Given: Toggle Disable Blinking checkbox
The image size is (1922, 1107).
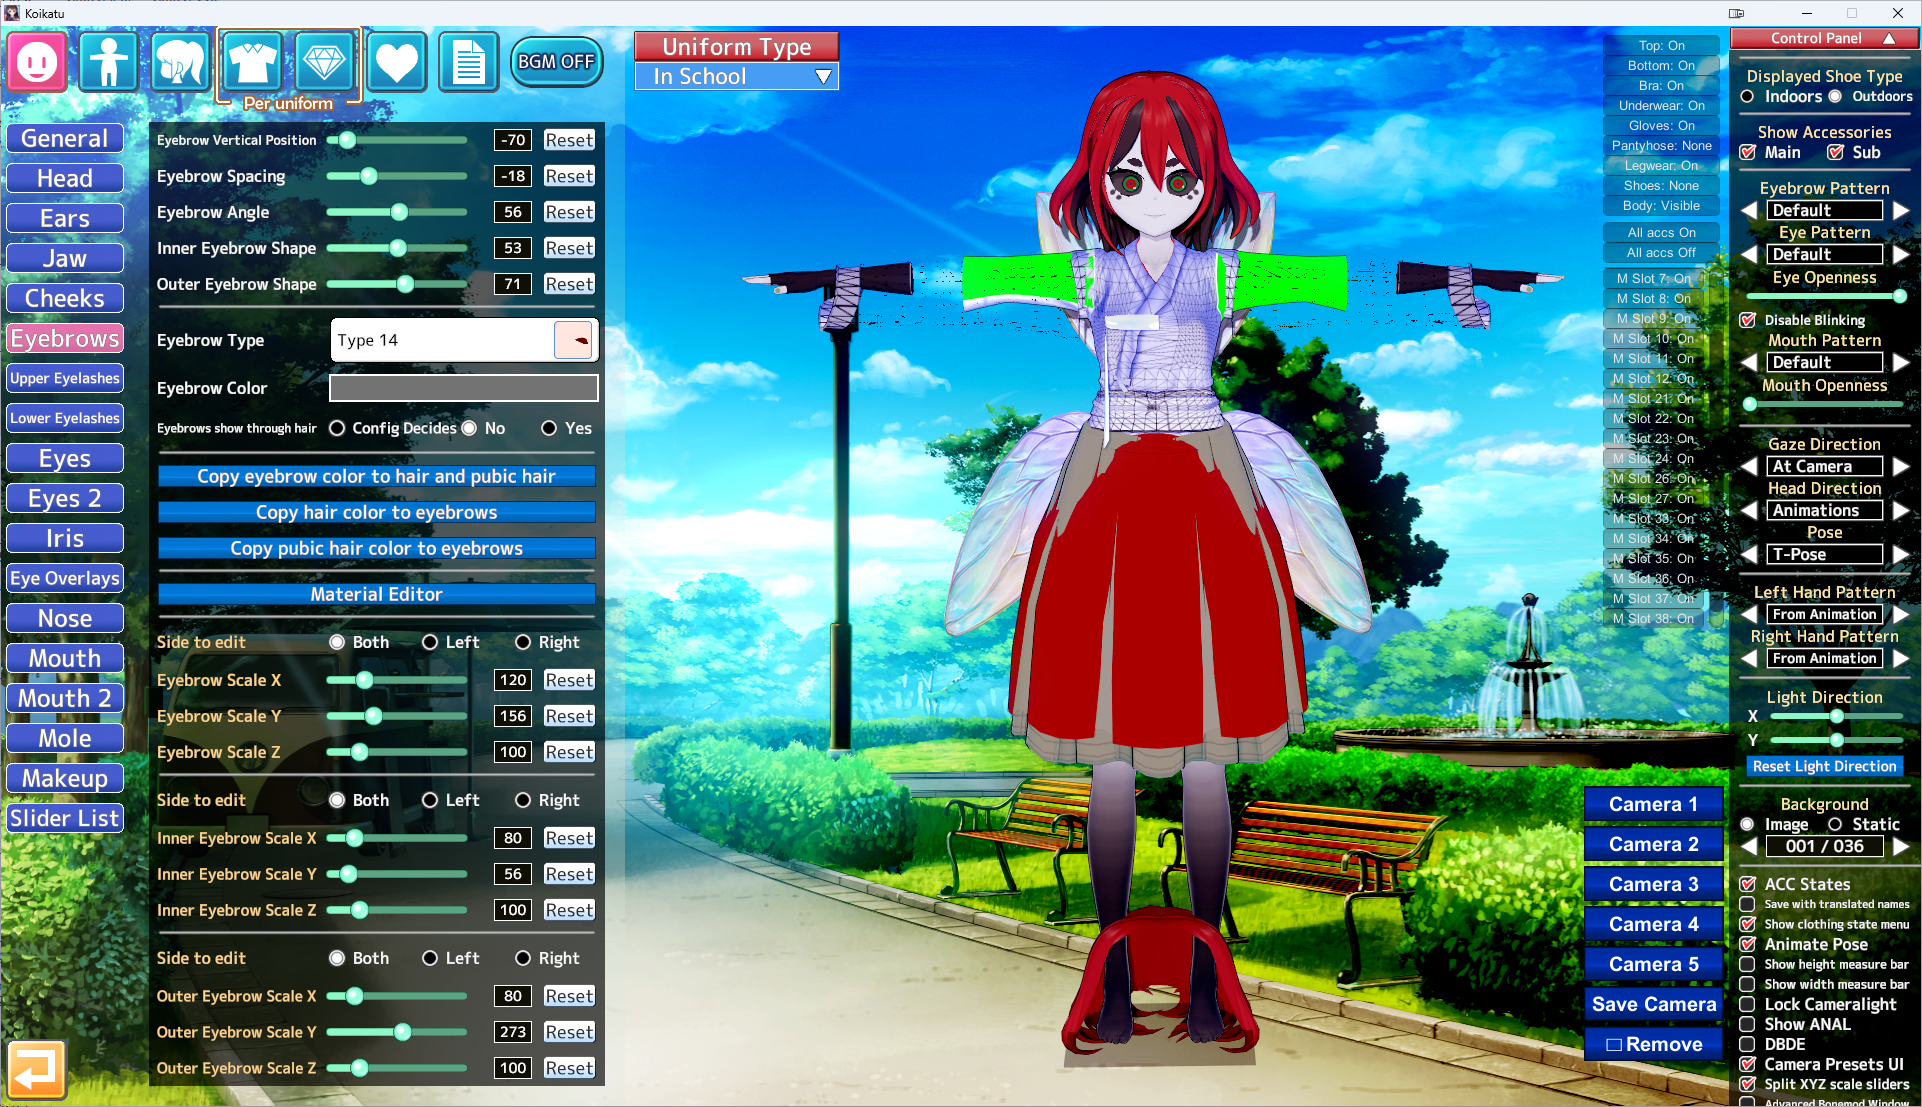Looking at the screenshot, I should point(1748,320).
